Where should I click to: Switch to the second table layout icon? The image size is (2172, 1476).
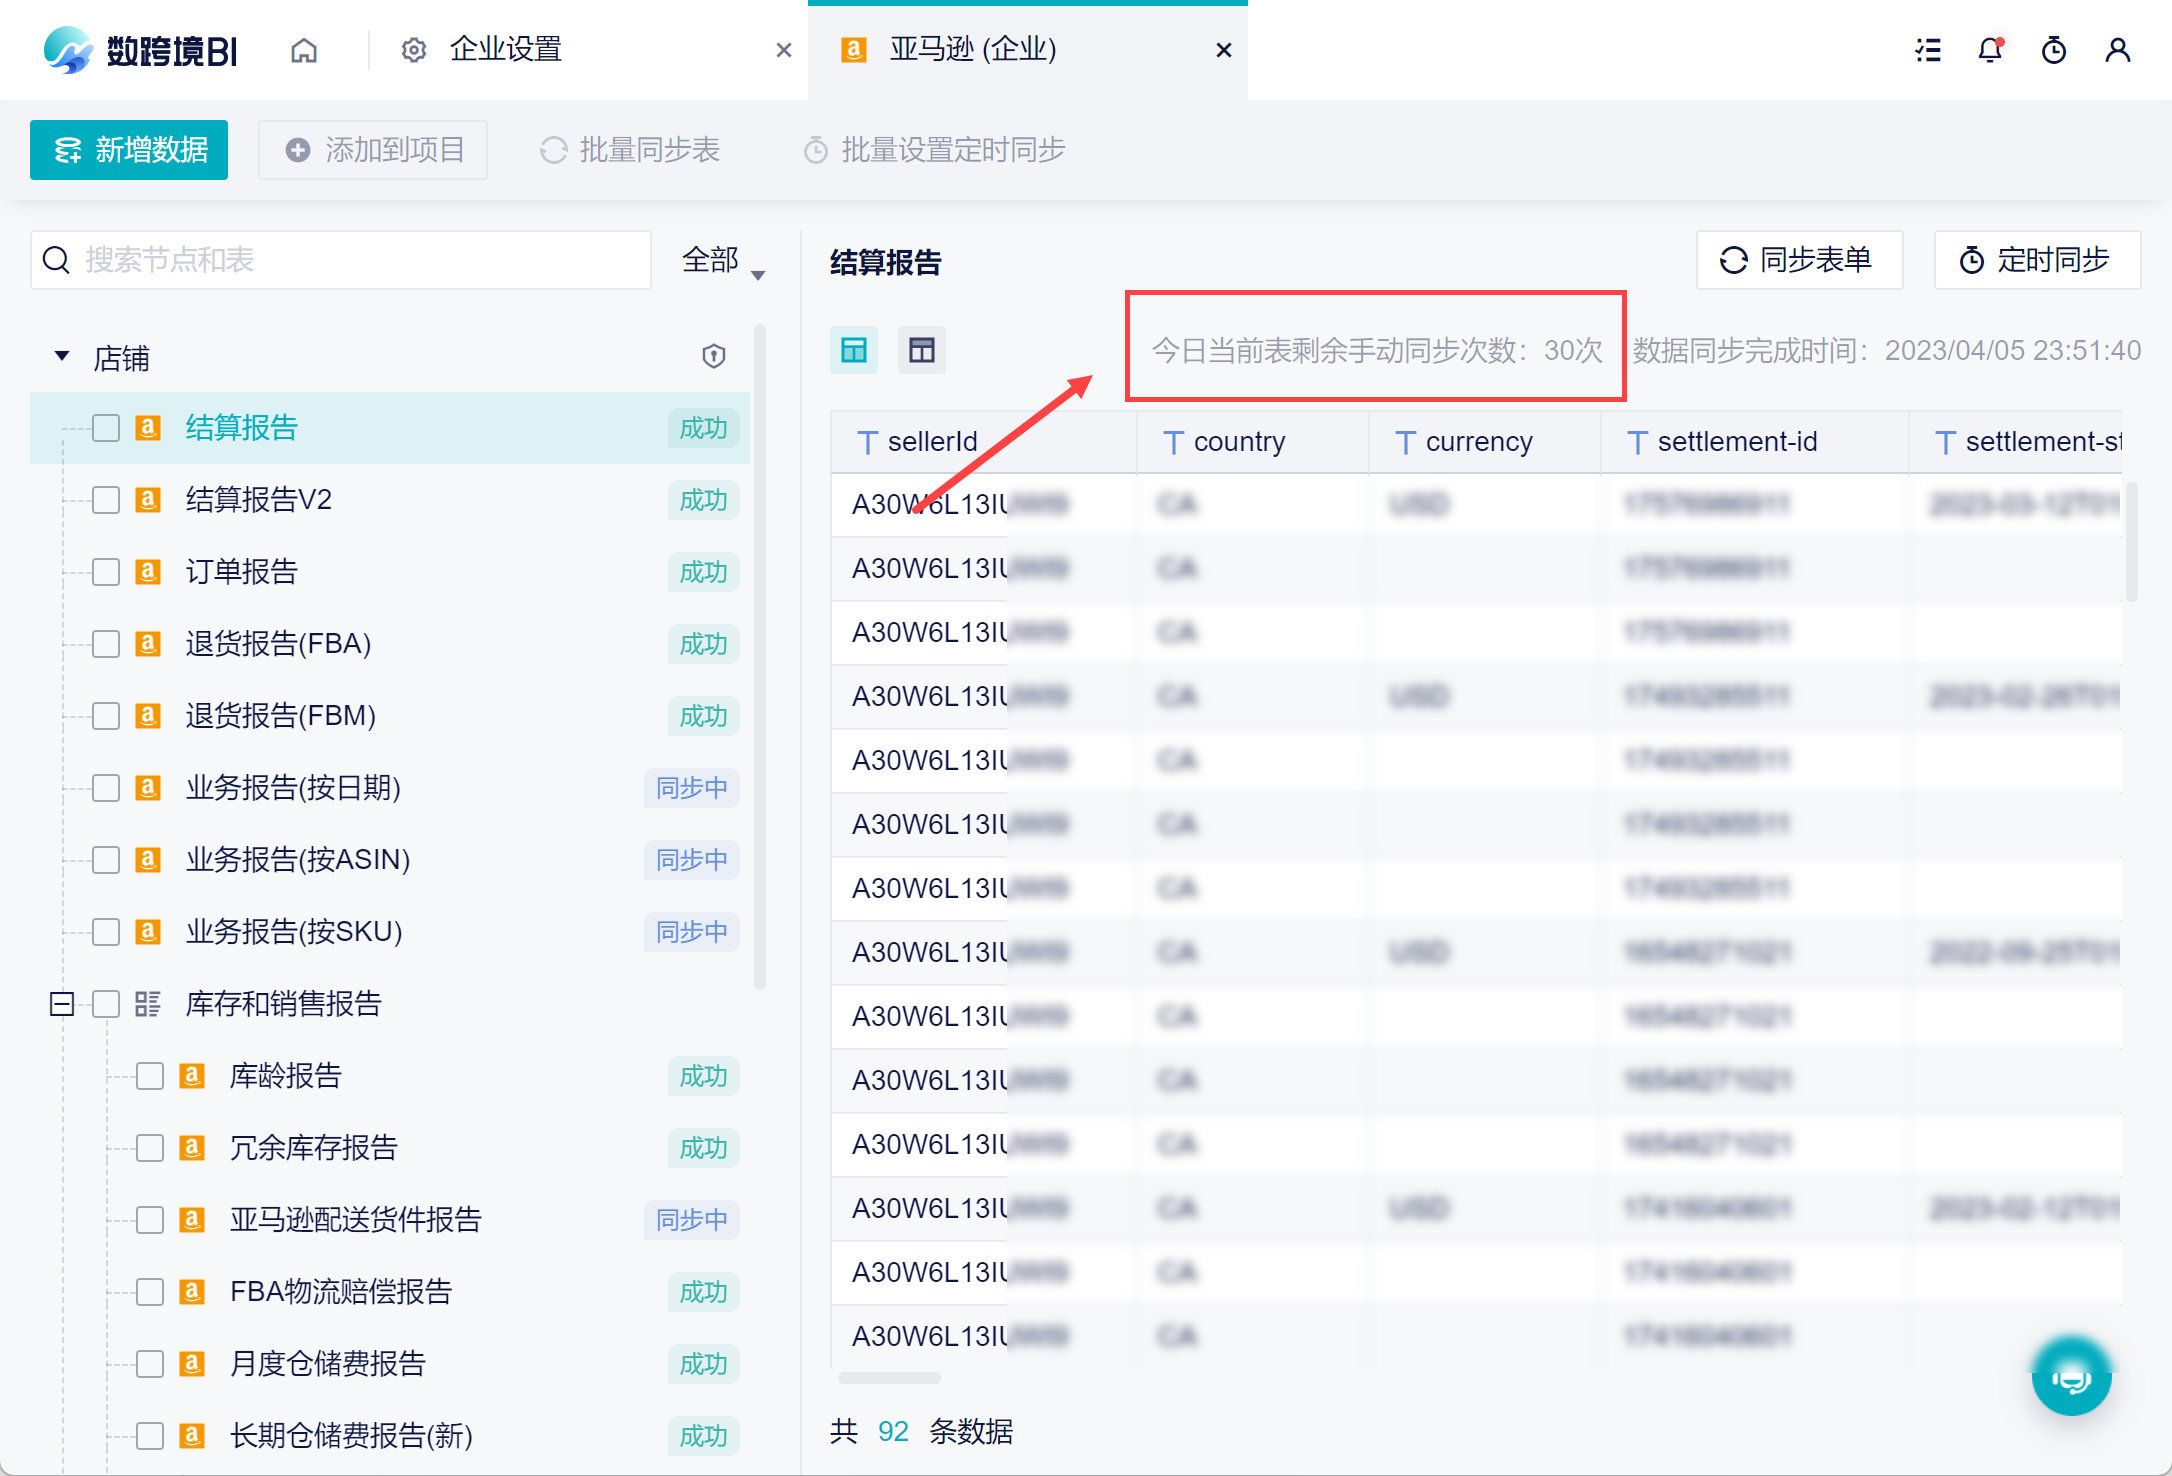click(x=921, y=350)
